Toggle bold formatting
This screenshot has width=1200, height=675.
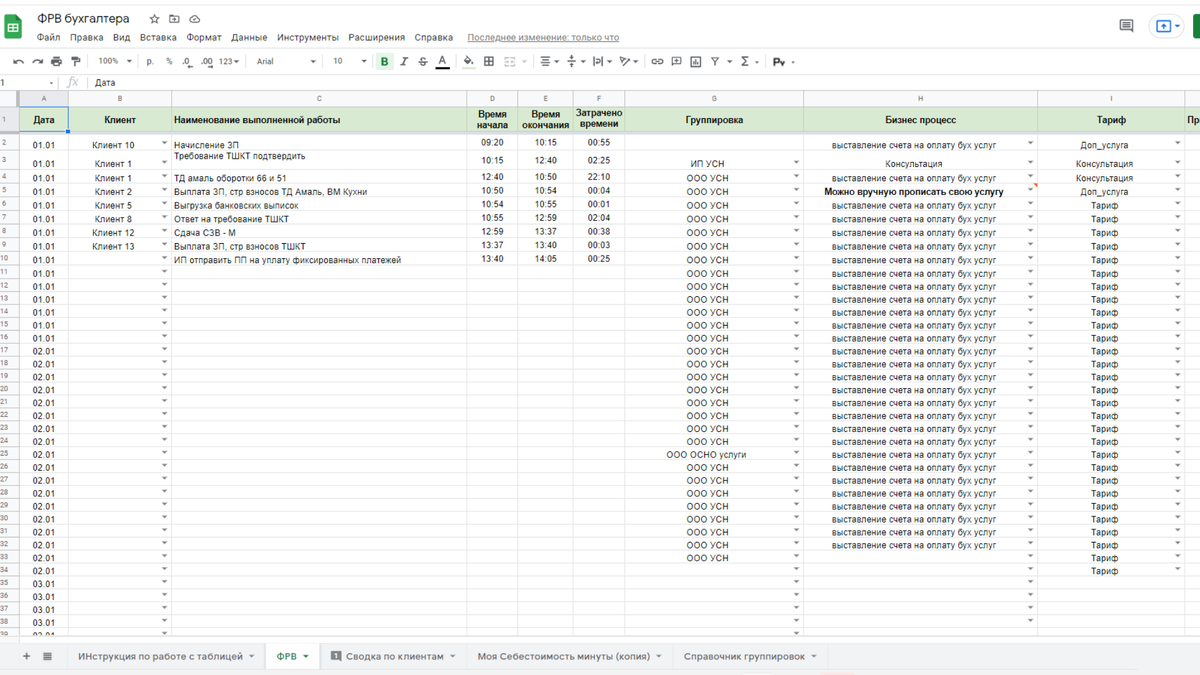[x=385, y=62]
